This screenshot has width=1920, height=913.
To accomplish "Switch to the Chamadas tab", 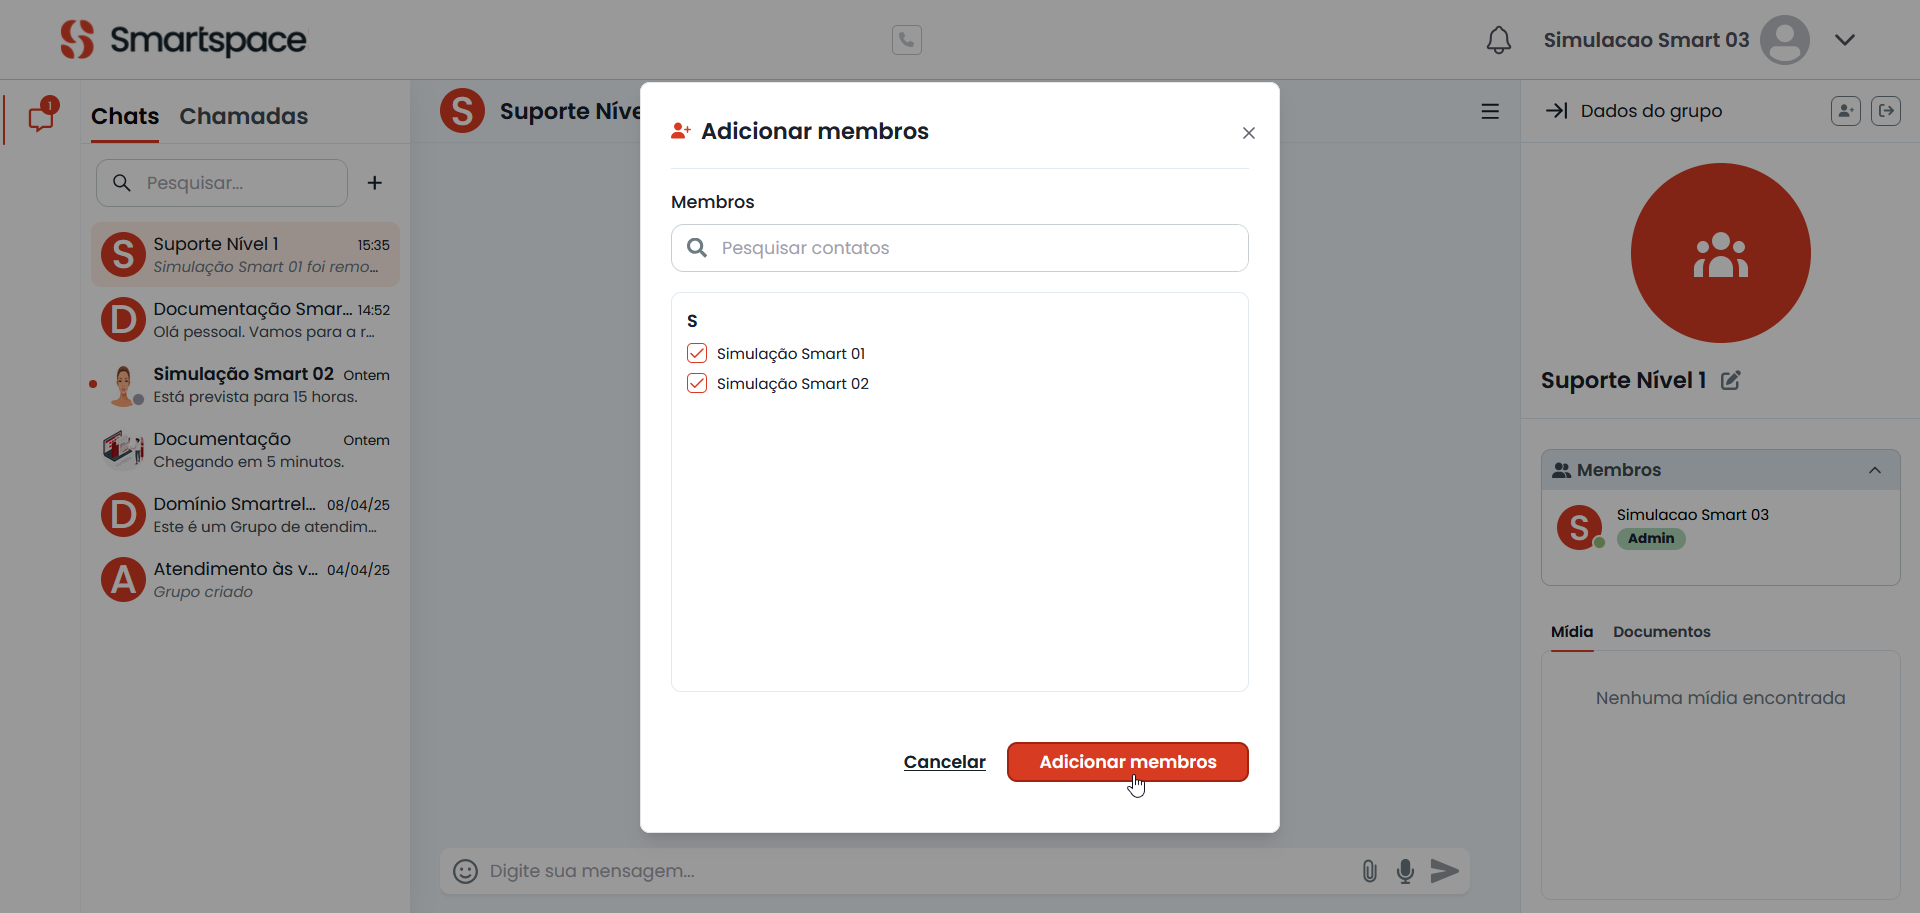I will (x=243, y=117).
